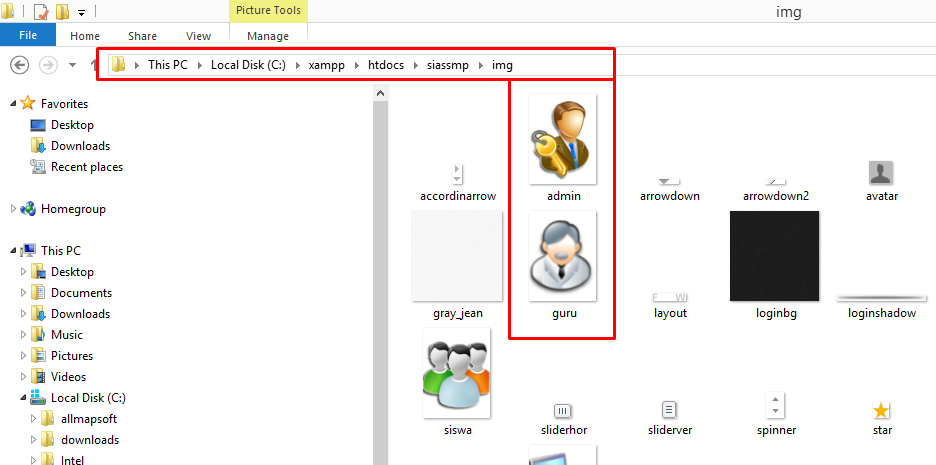Collapse Local Disk (C:) in tree
Screen dimensions: 936x465
tap(23, 398)
